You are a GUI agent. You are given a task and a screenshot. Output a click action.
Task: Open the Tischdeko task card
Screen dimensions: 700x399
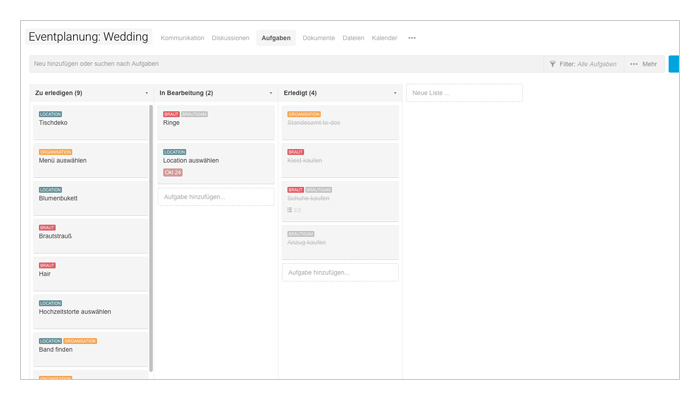coord(91,122)
